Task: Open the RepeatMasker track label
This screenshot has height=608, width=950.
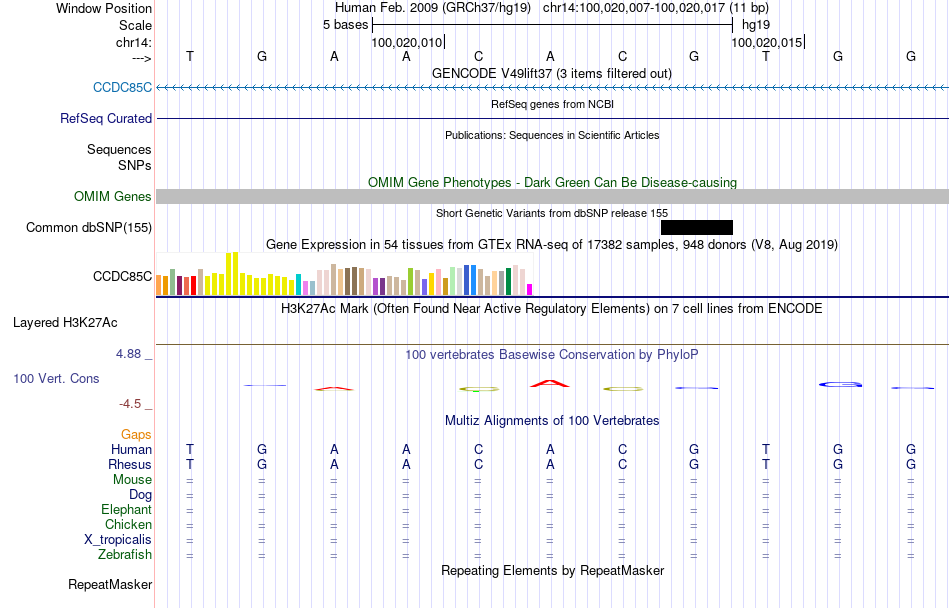Action: coord(110,584)
